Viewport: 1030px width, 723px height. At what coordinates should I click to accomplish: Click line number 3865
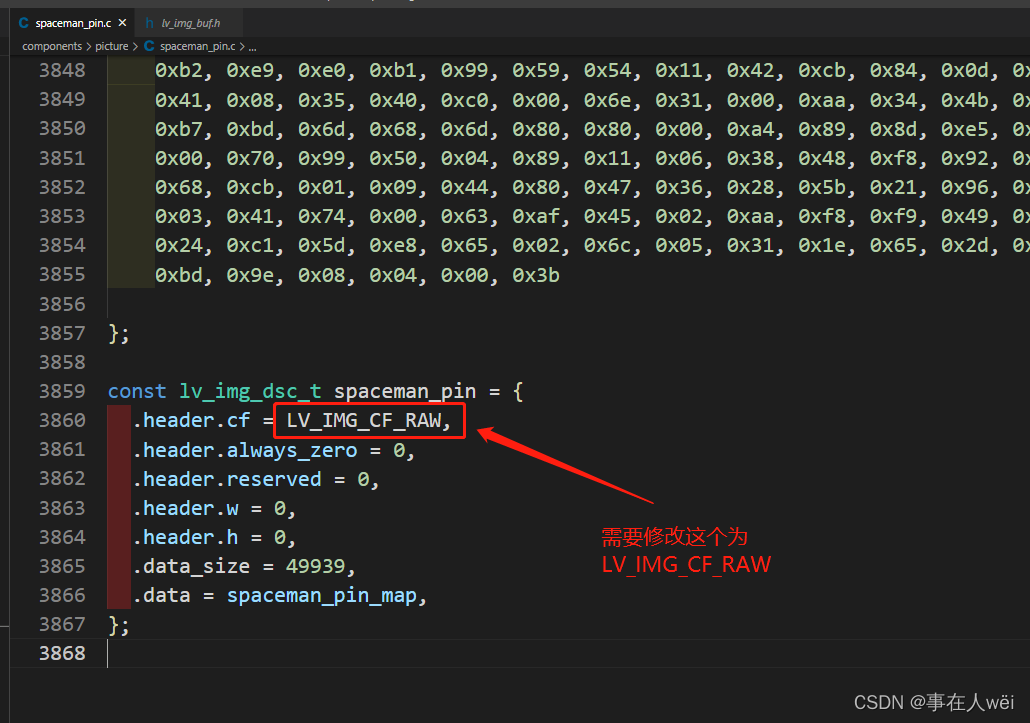point(62,565)
